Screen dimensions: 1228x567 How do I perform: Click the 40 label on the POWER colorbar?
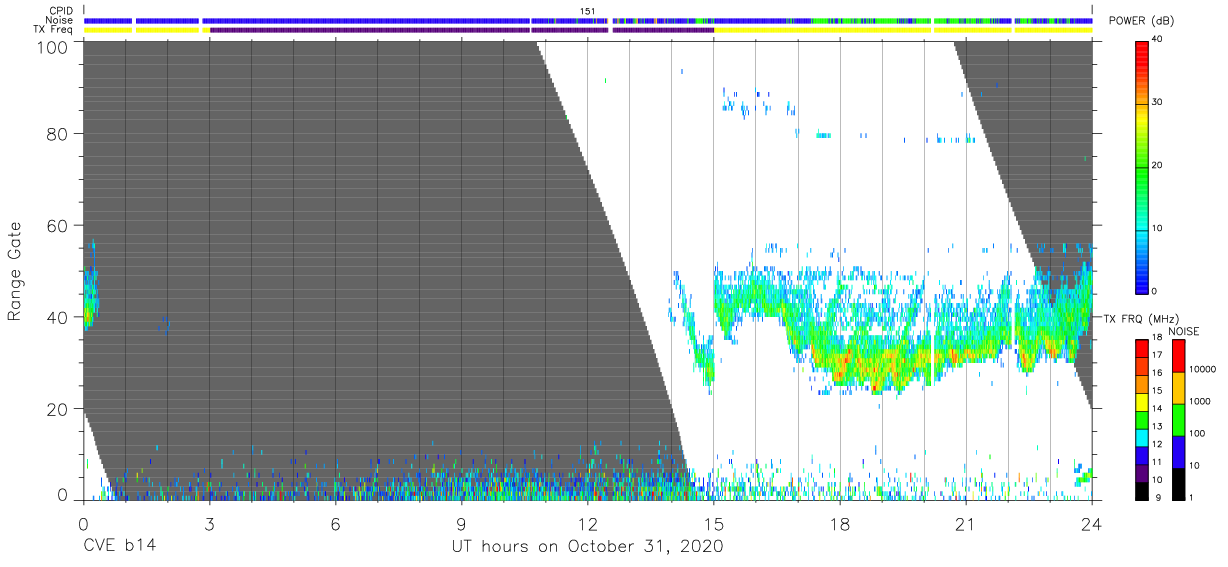pos(1158,40)
